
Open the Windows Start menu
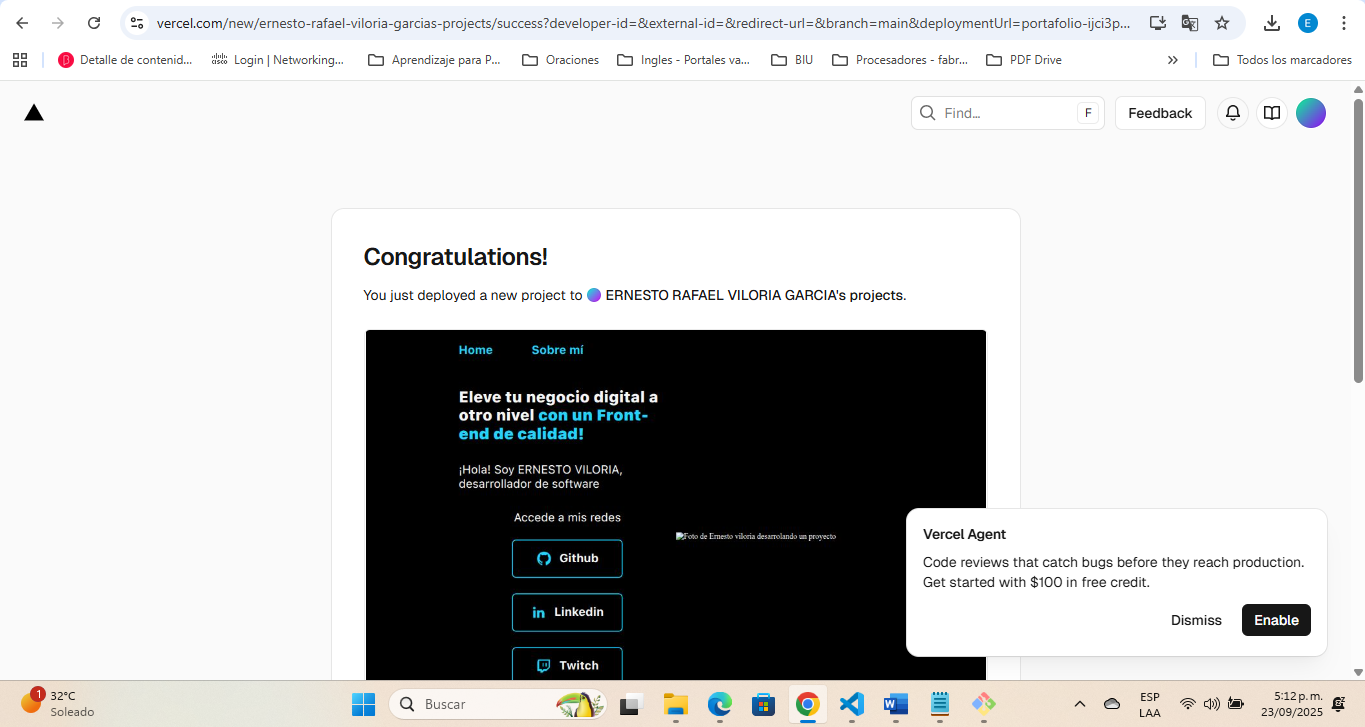363,704
